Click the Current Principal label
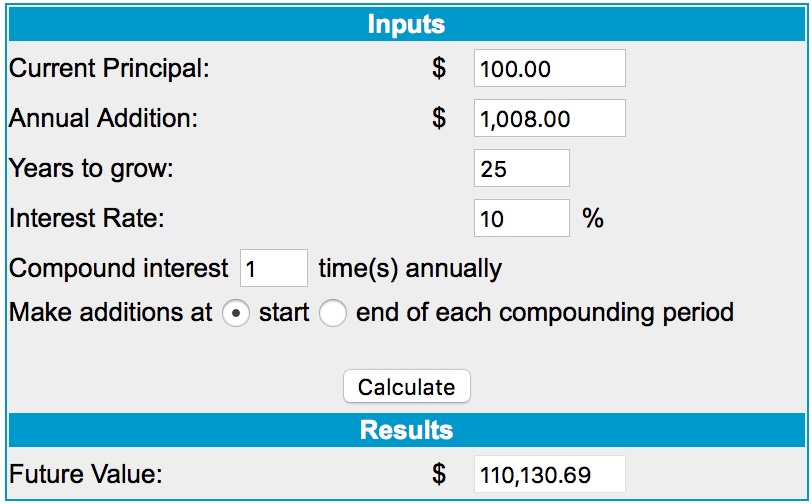 [110, 69]
